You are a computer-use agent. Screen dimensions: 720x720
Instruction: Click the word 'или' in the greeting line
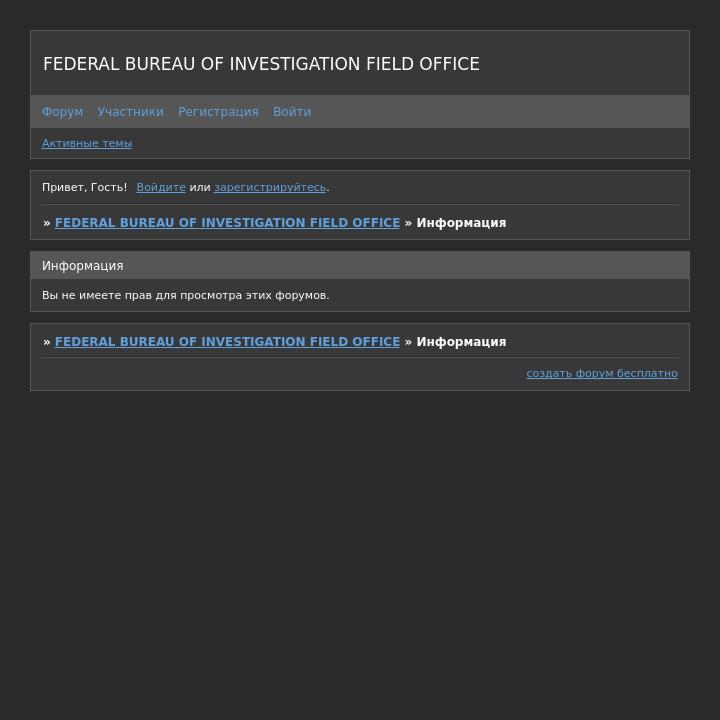[x=200, y=187]
